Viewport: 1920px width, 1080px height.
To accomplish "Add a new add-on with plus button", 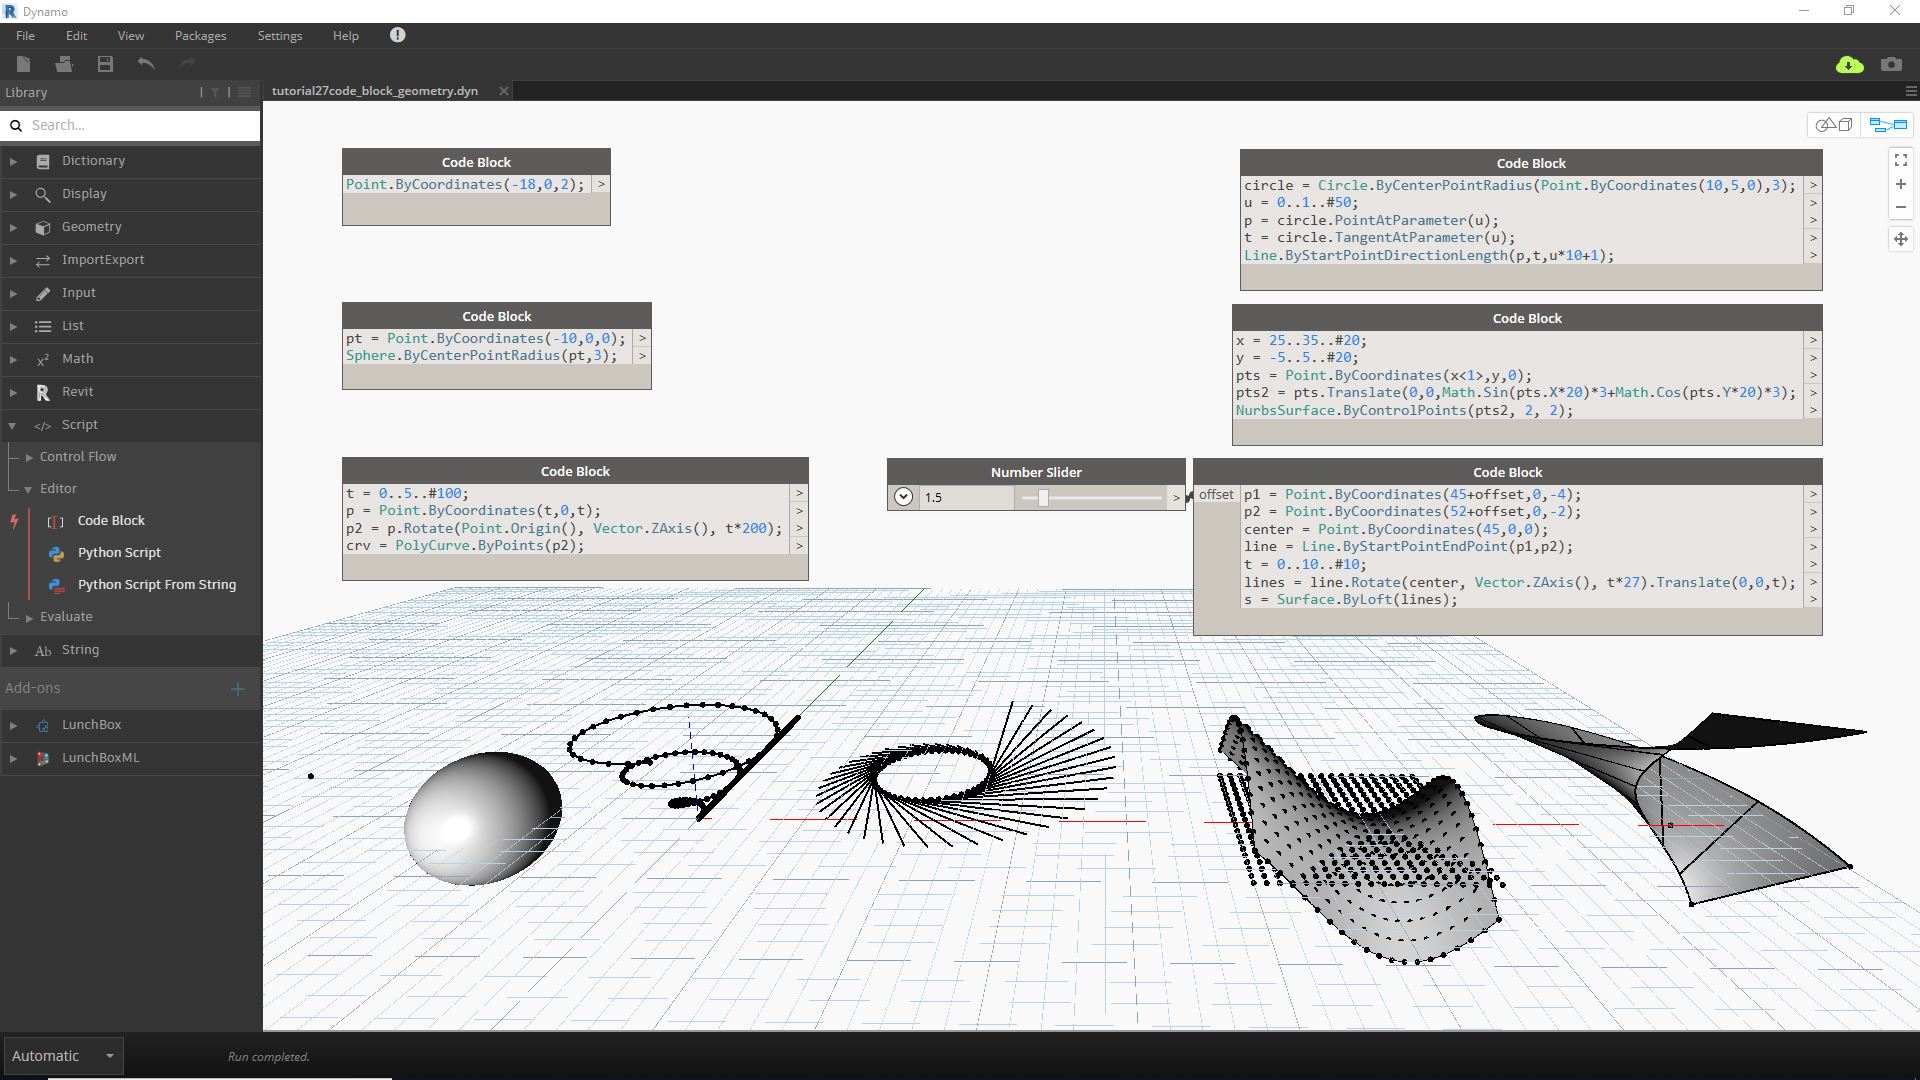I will [x=238, y=689].
